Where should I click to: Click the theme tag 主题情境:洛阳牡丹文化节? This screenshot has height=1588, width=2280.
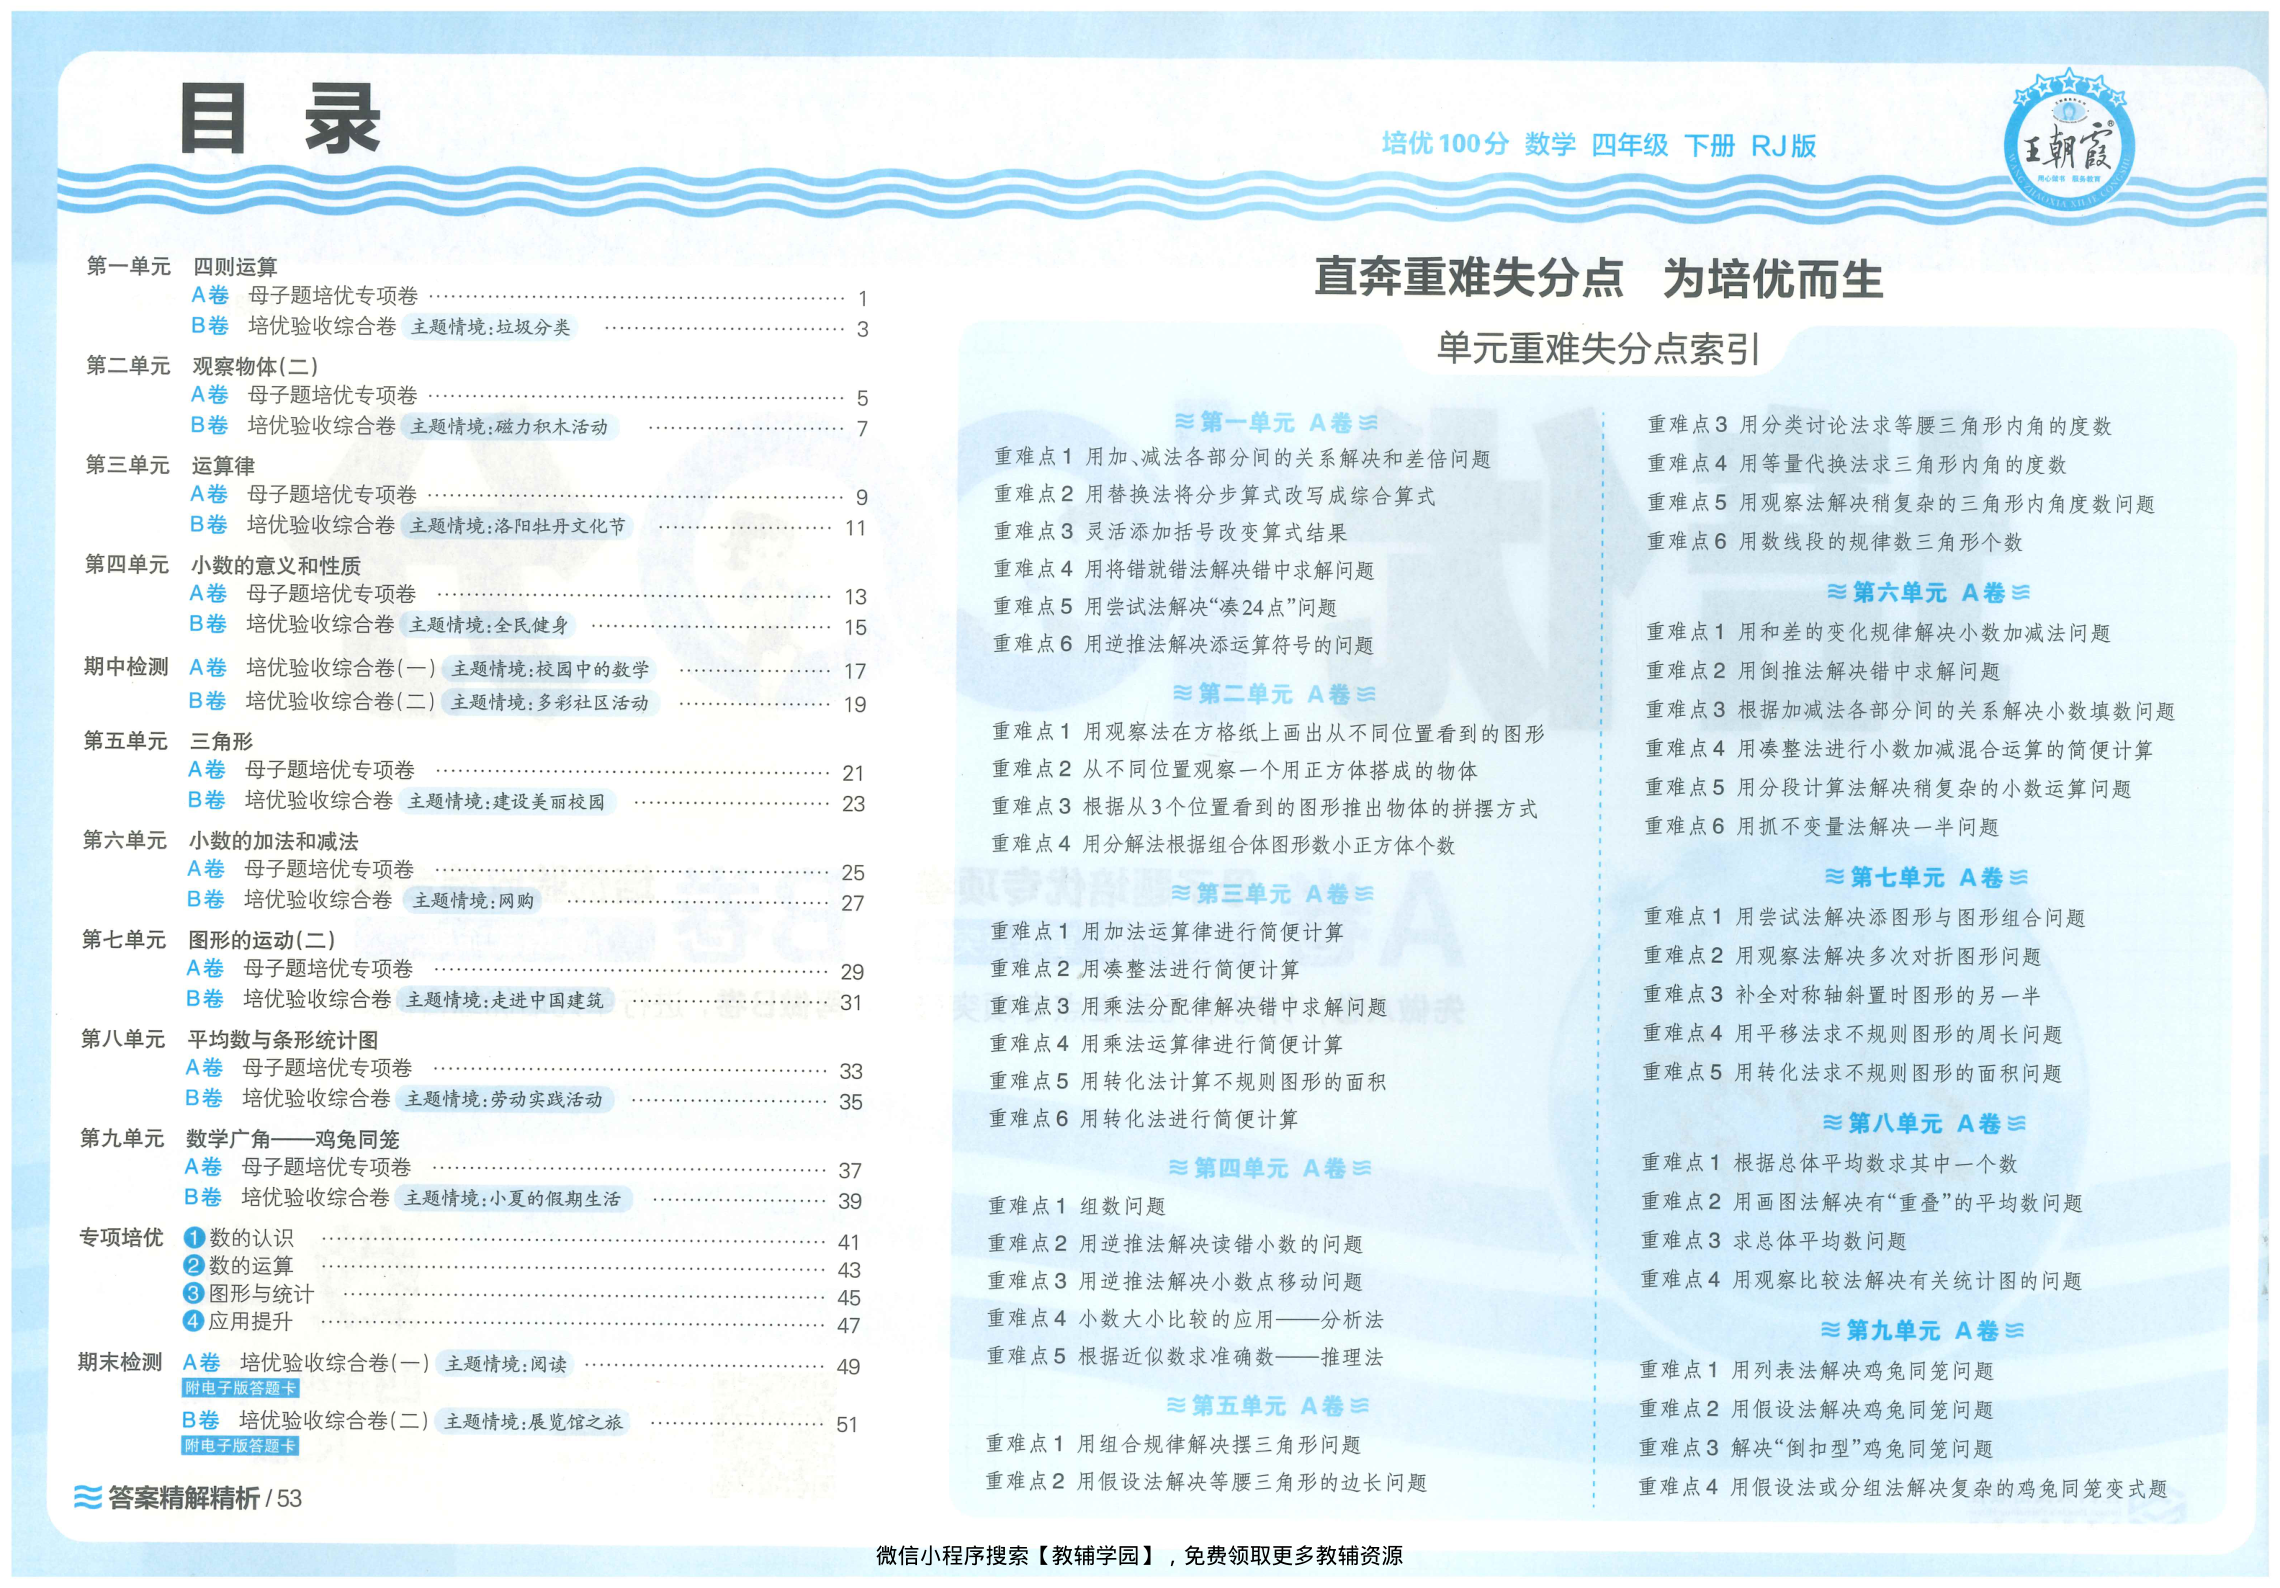(x=517, y=525)
